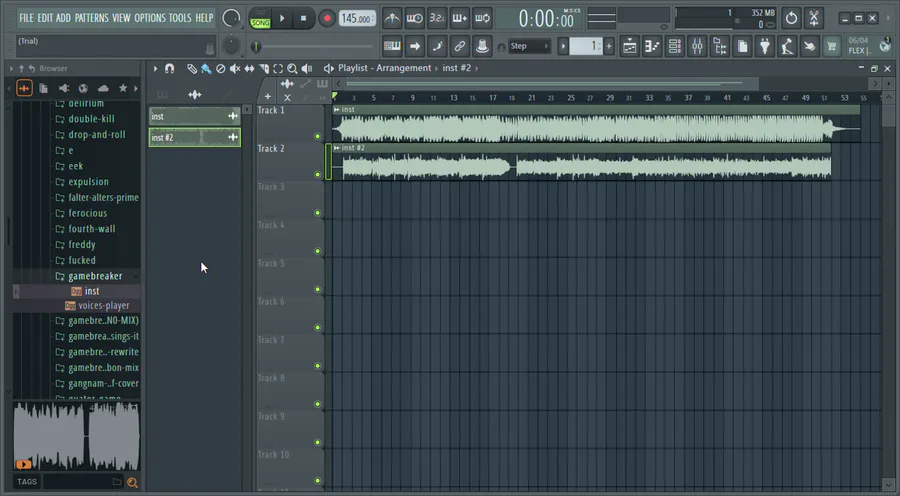Open the playlist options arrow menu
This screenshot has width=900, height=496.
pos(155,69)
